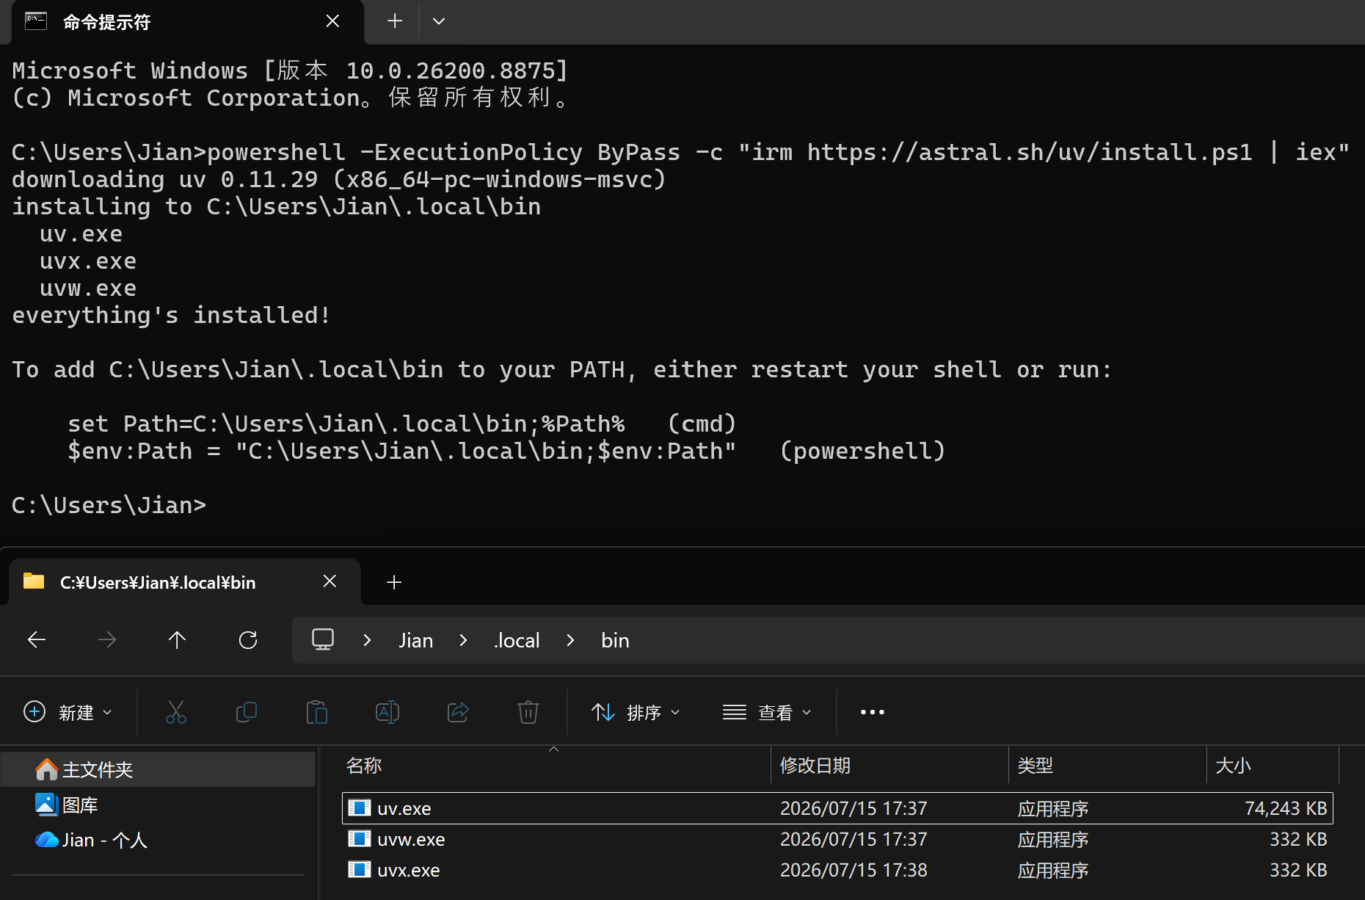Open the 查看 view dropdown
The height and width of the screenshot is (900, 1365).
(x=767, y=712)
